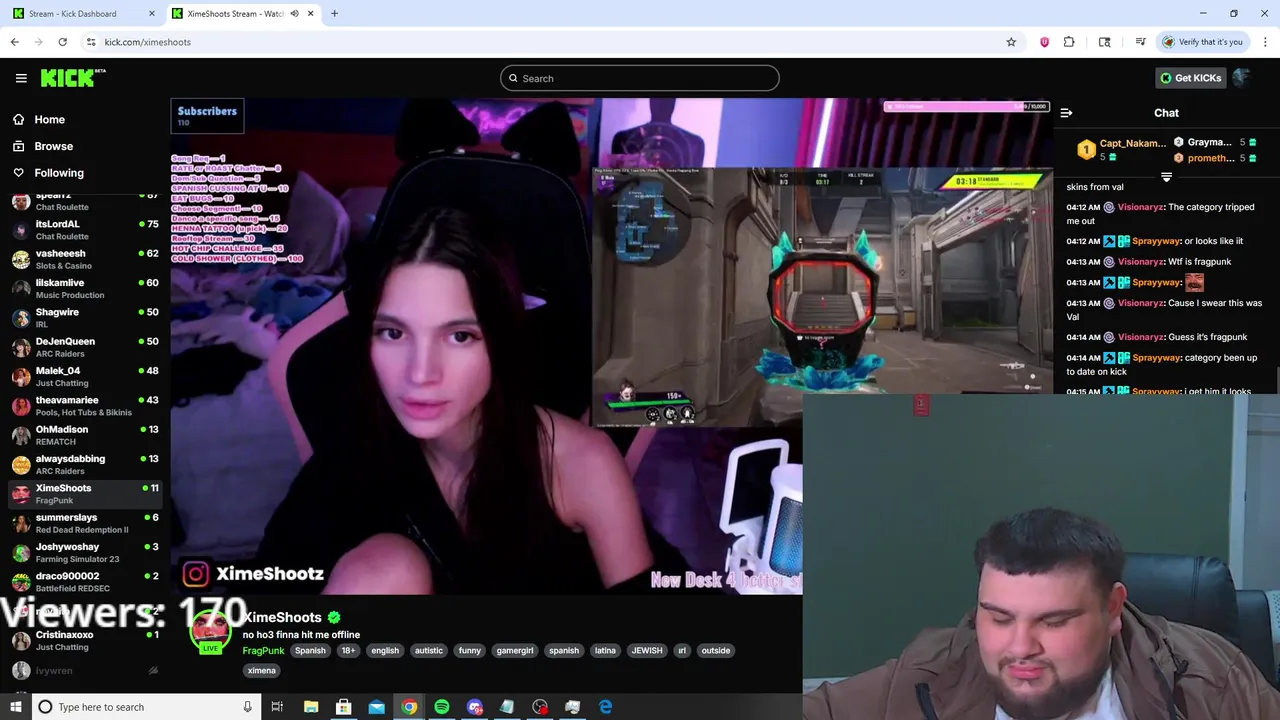Open the FragPunk category link
This screenshot has height=720, width=1280.
pos(263,650)
